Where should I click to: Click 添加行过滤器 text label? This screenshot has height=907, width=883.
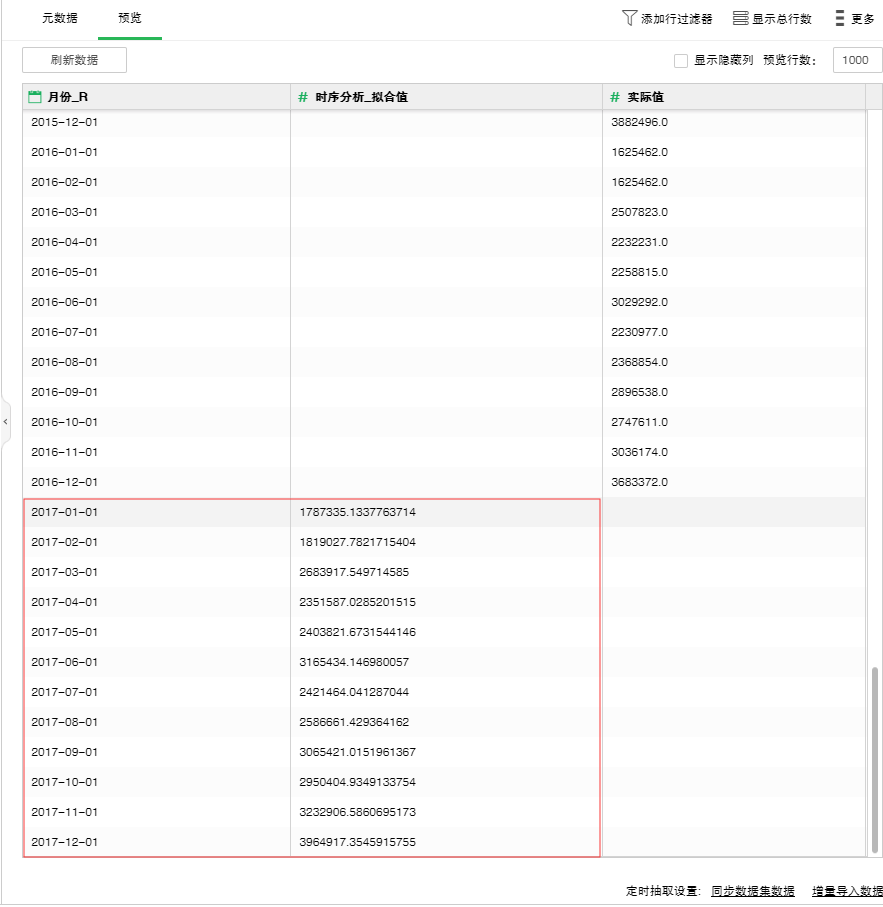676,18
